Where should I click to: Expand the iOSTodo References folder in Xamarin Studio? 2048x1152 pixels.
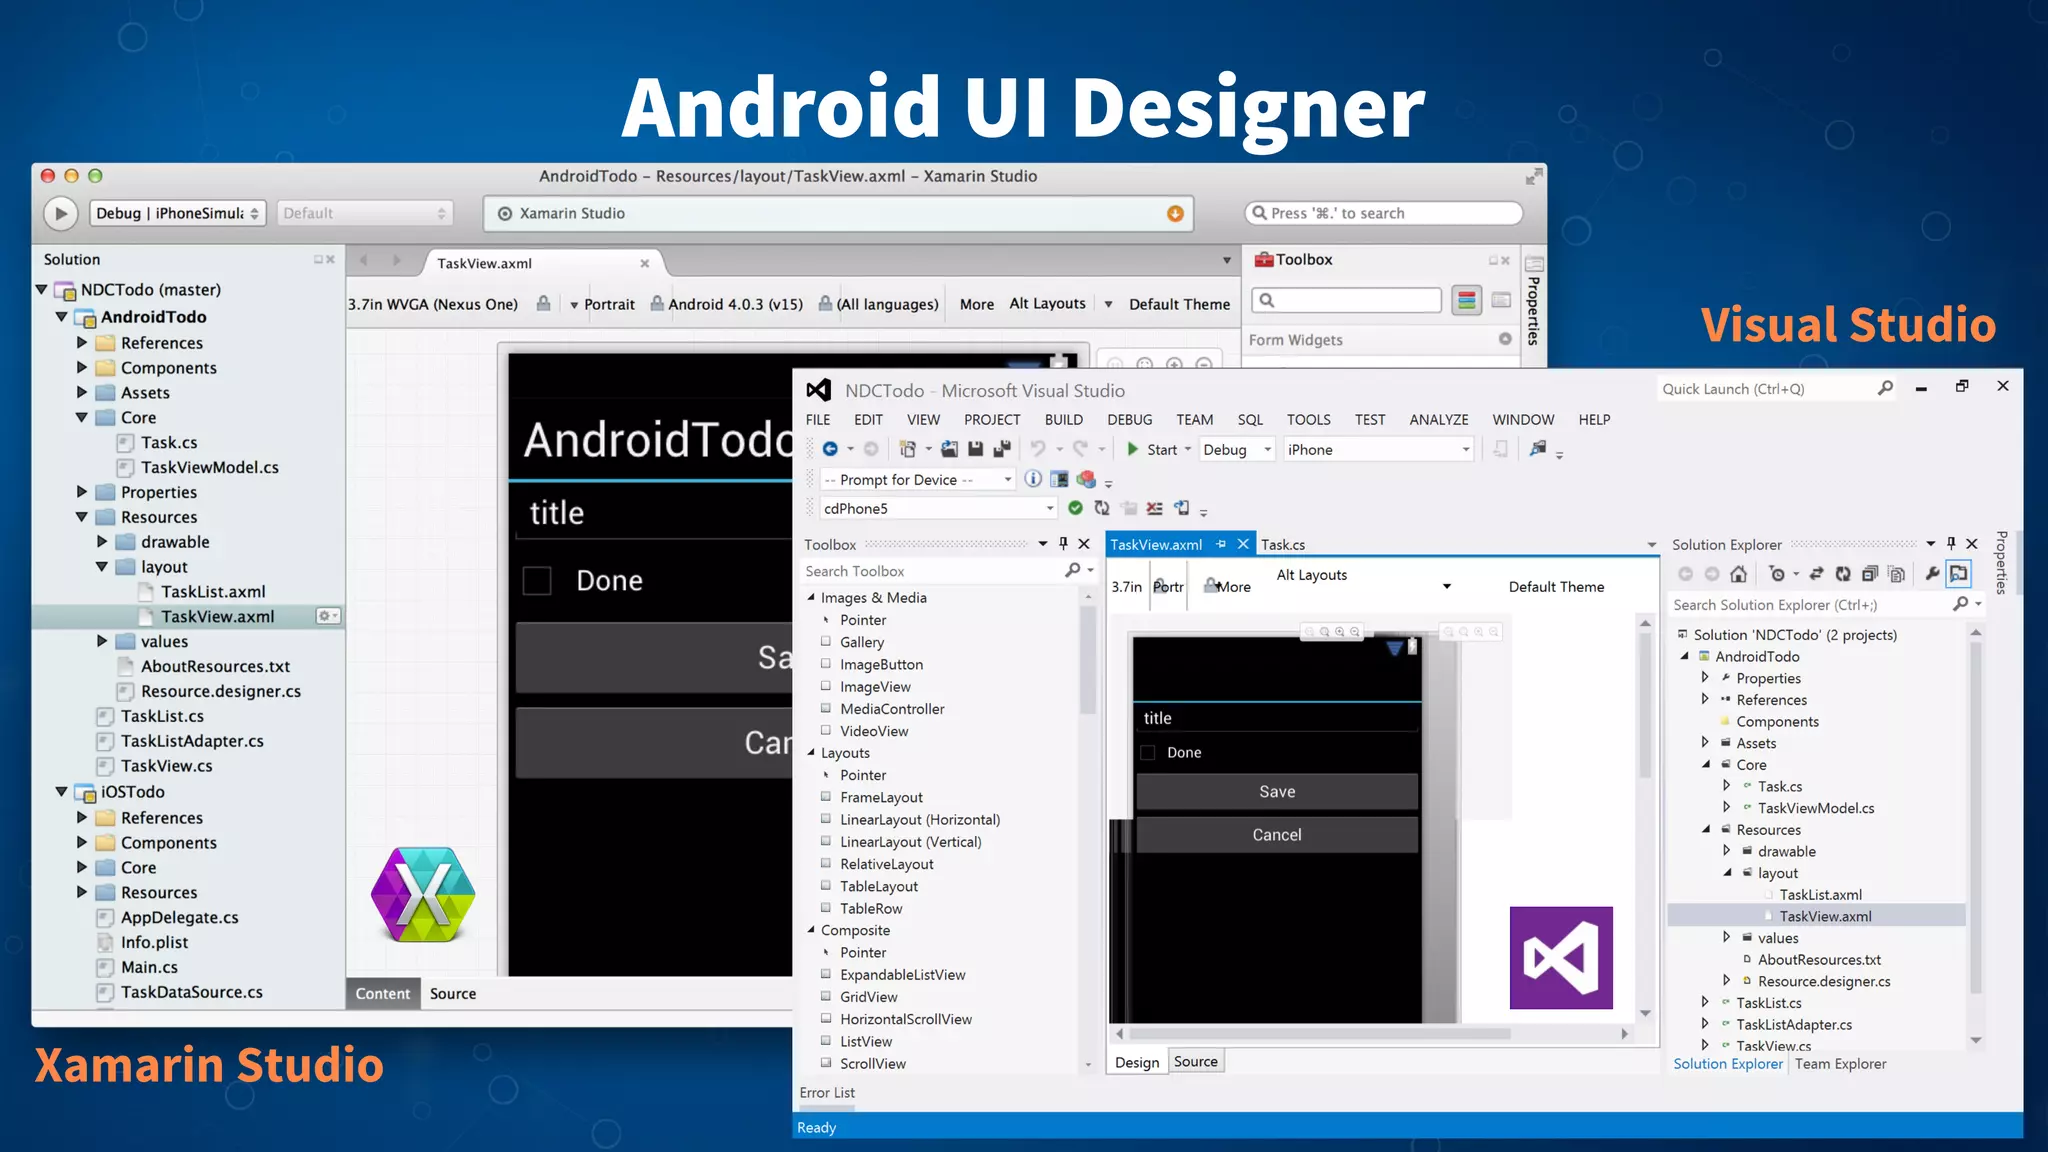(x=82, y=817)
